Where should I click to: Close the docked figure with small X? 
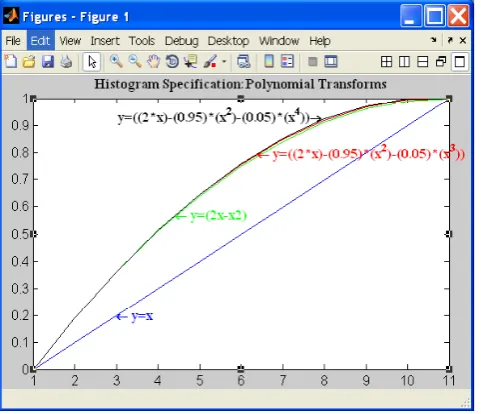(x=463, y=40)
